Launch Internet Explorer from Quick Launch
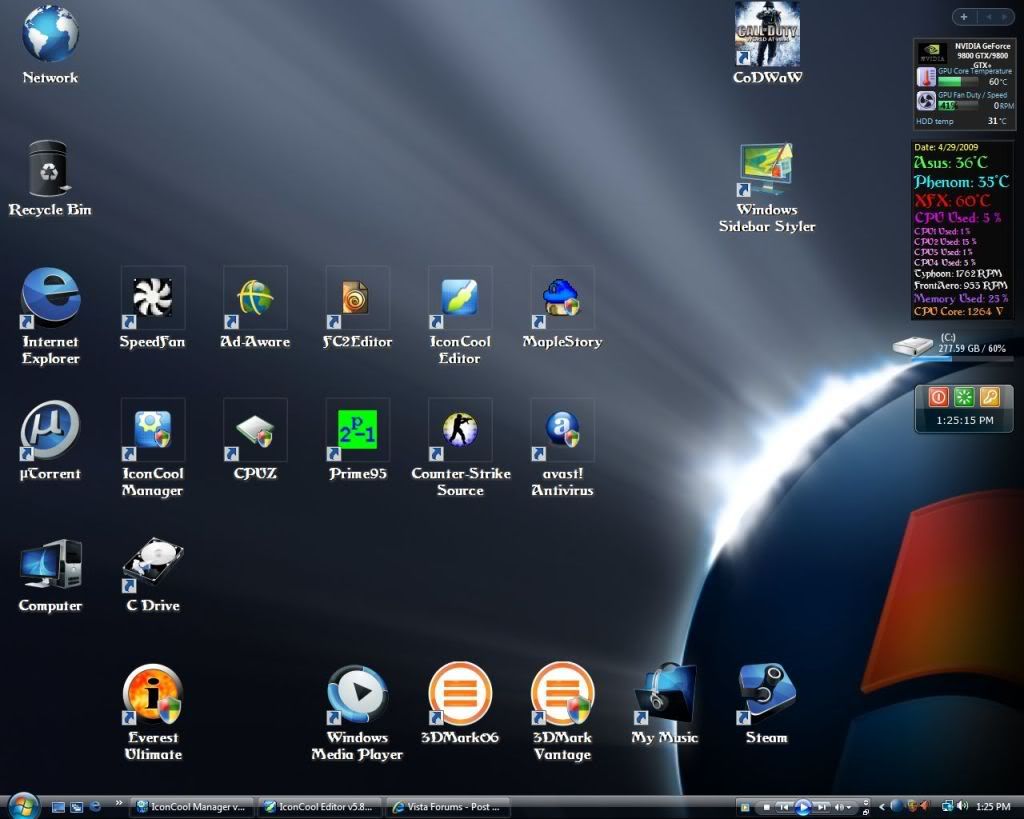This screenshot has height=819, width=1024. click(x=95, y=807)
